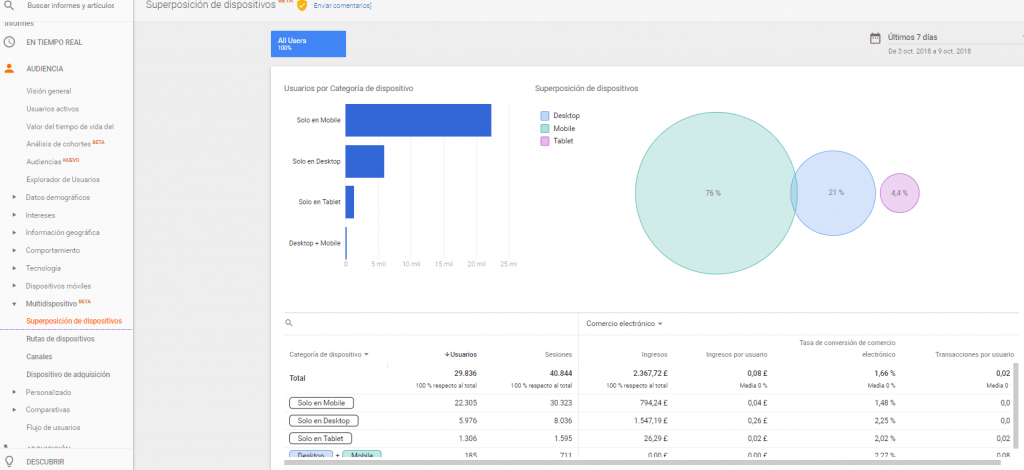Expand Personalizado menu
The width and height of the screenshot is (1024, 470).
coord(48,392)
